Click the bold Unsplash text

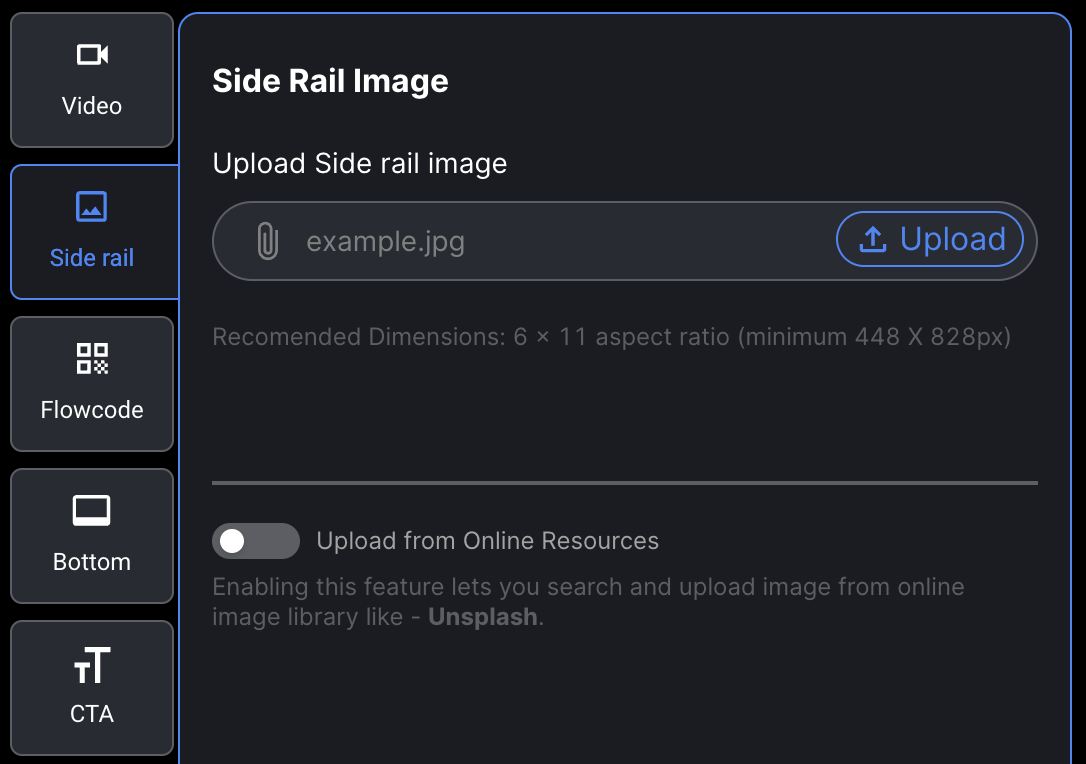coord(483,617)
